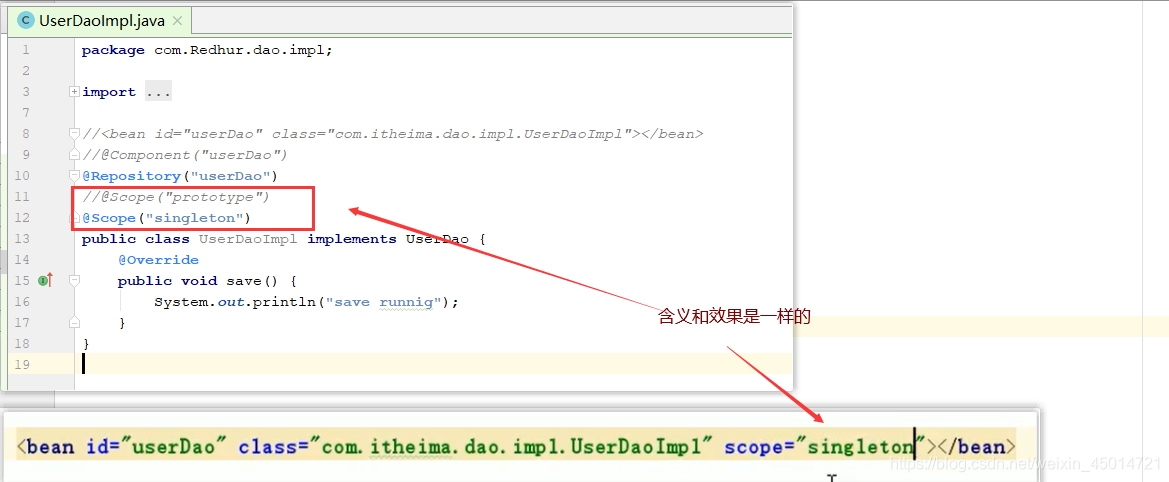Click the "singleton" string in @Scope
Screen dimensions: 1169x482
[193, 218]
